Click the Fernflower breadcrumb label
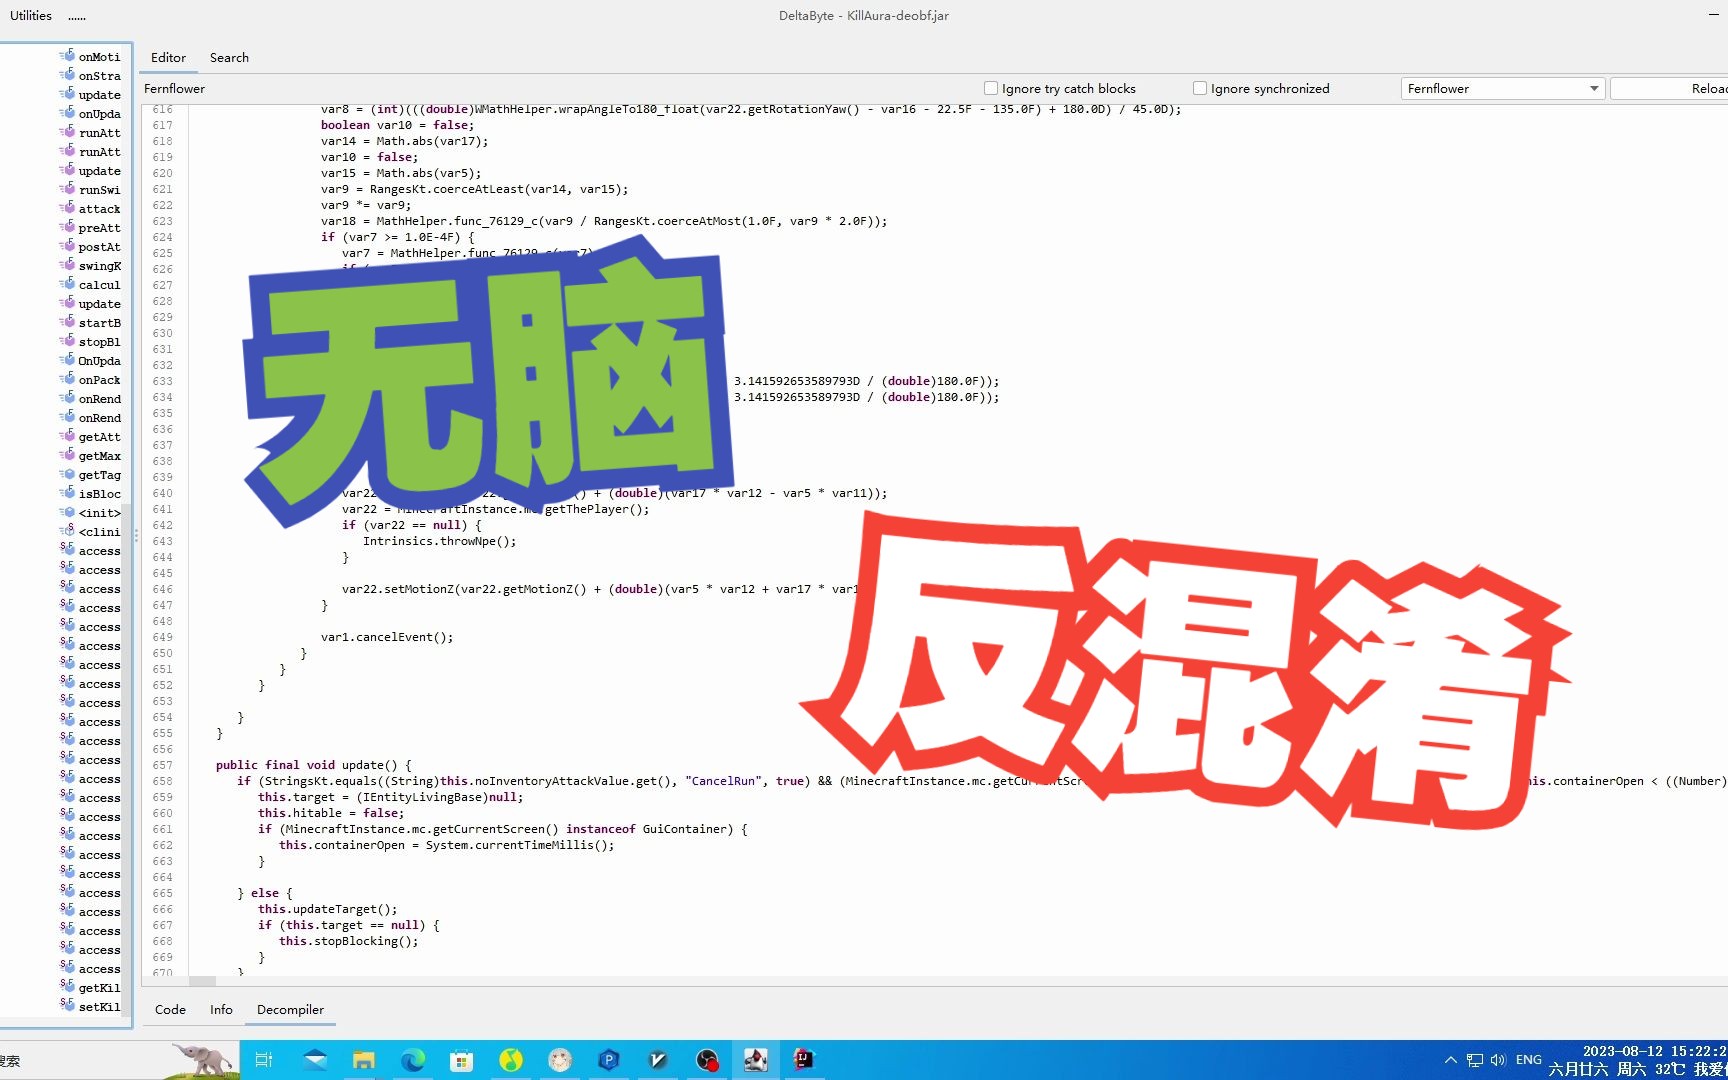Viewport: 1728px width, 1080px height. click(x=174, y=88)
